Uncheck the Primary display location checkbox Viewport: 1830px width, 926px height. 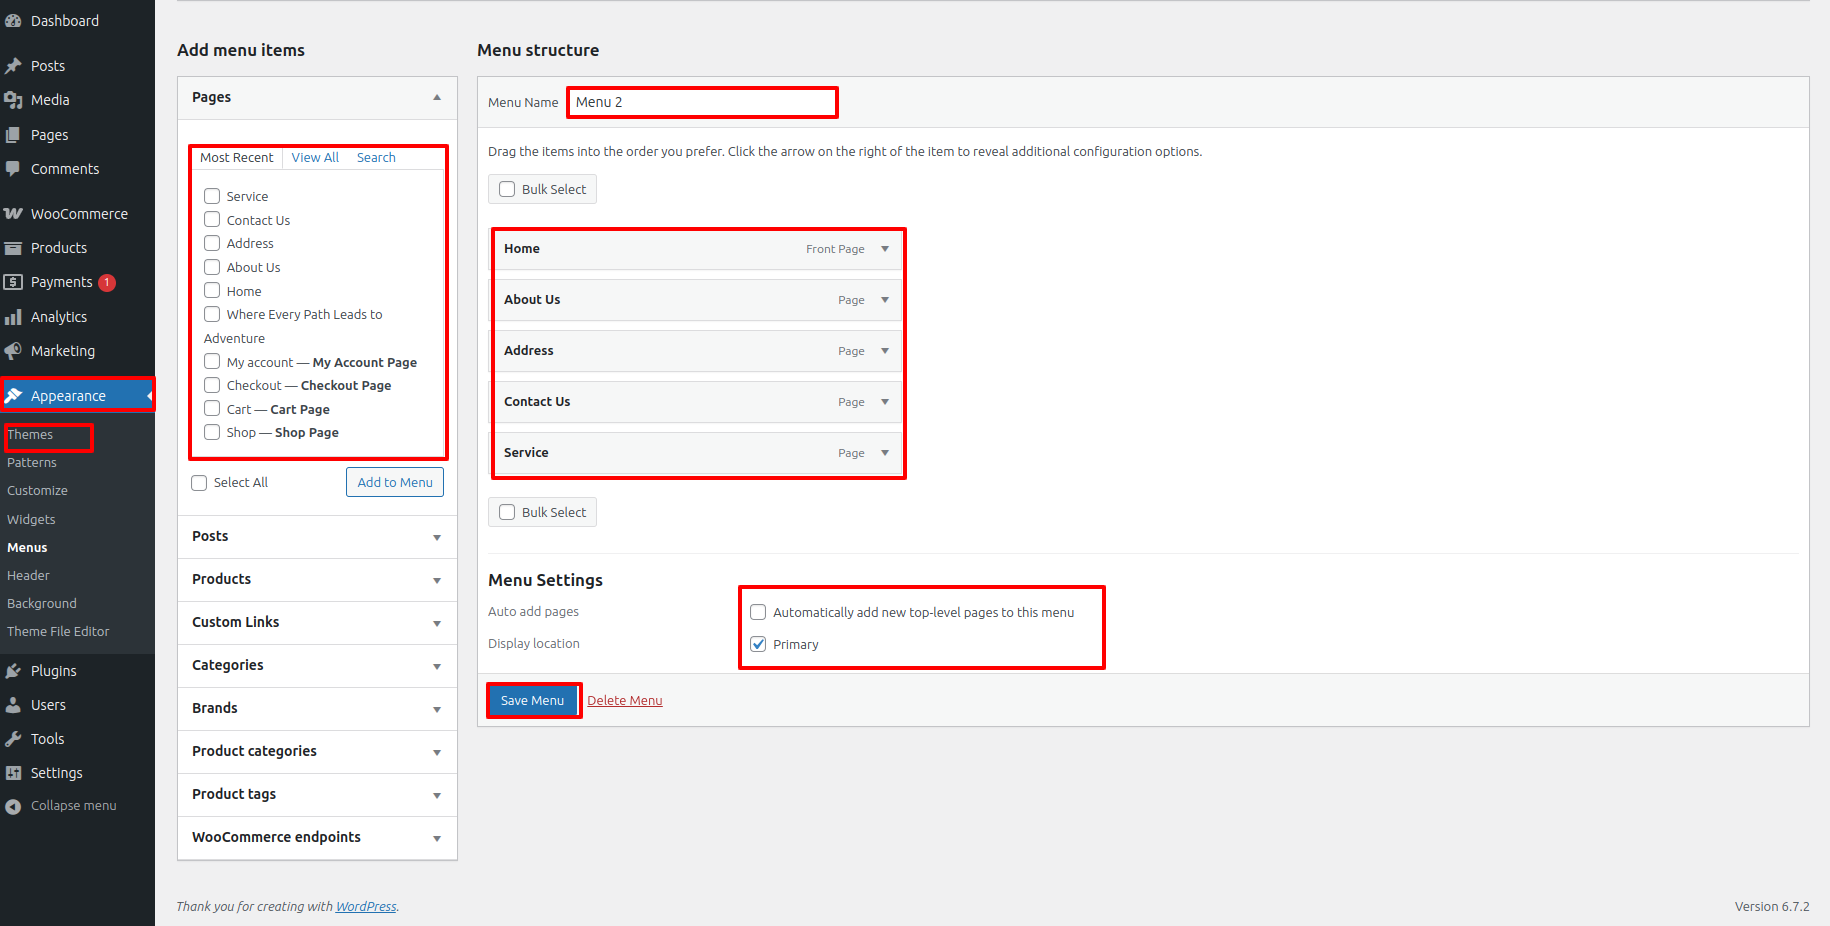(758, 644)
